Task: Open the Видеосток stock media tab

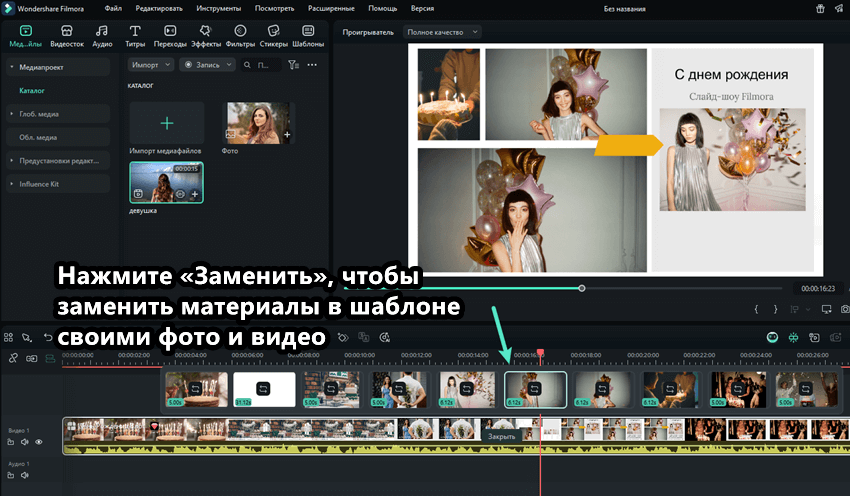Action: [x=67, y=36]
